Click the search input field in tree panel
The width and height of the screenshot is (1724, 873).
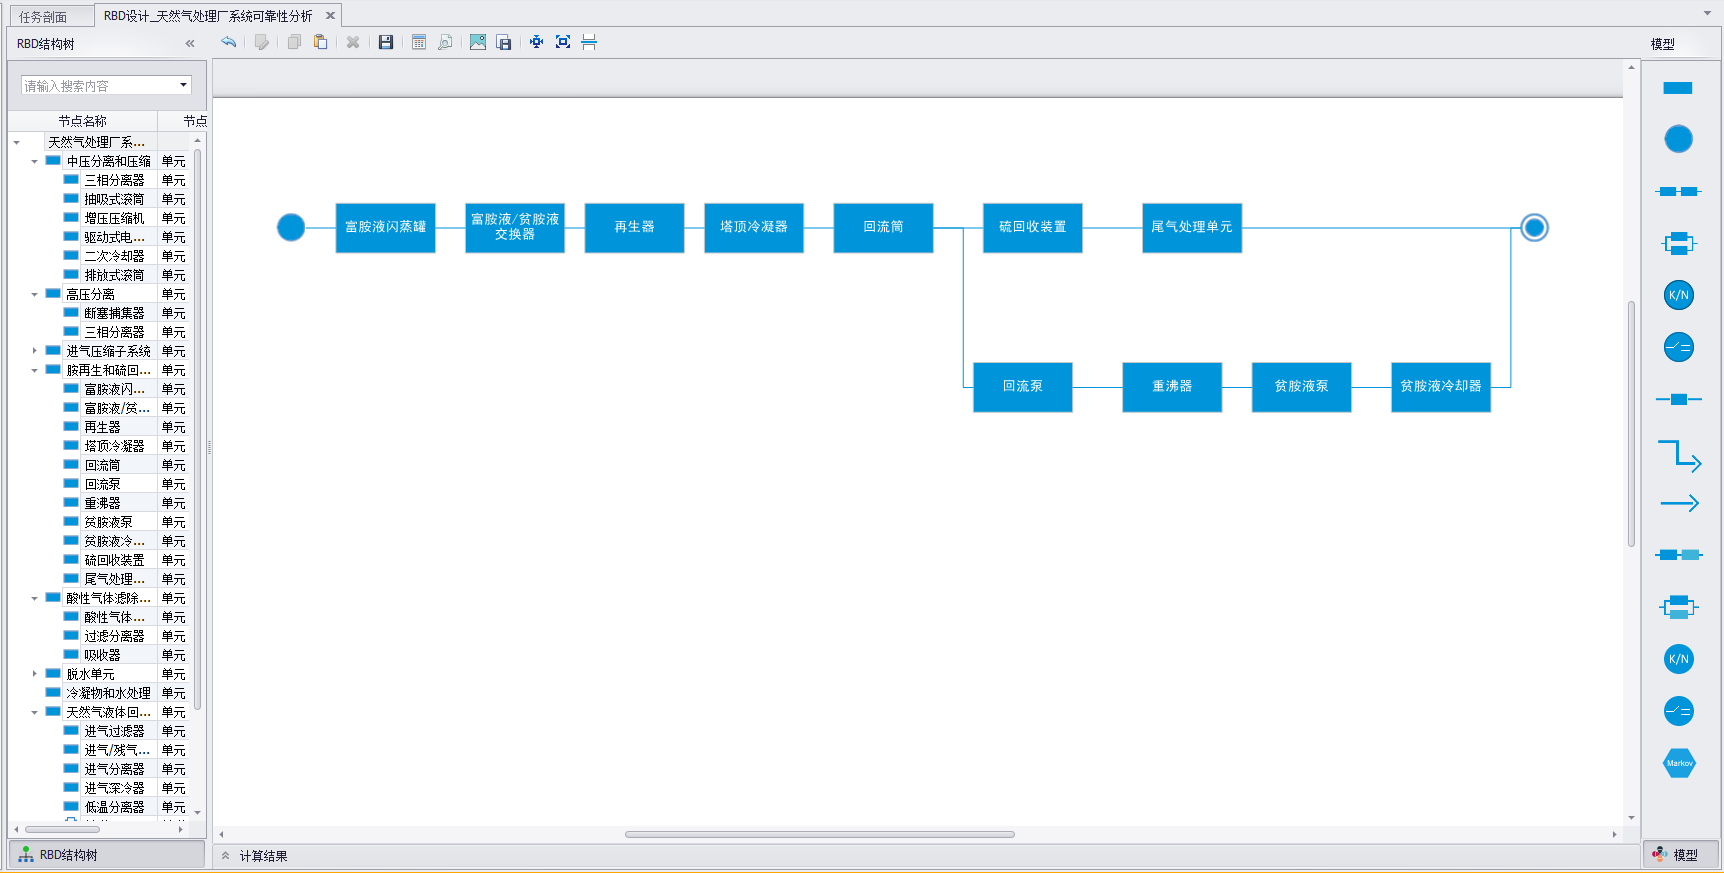(x=99, y=86)
